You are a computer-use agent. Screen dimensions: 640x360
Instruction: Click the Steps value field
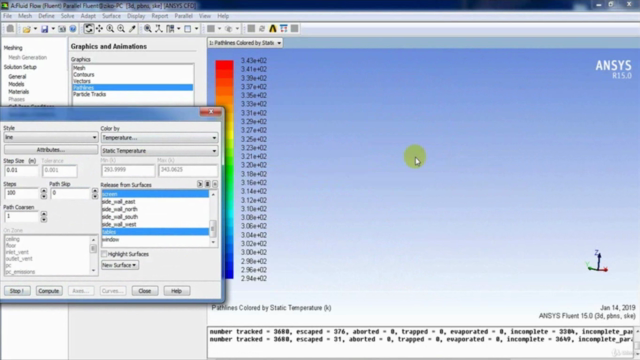click(21, 193)
